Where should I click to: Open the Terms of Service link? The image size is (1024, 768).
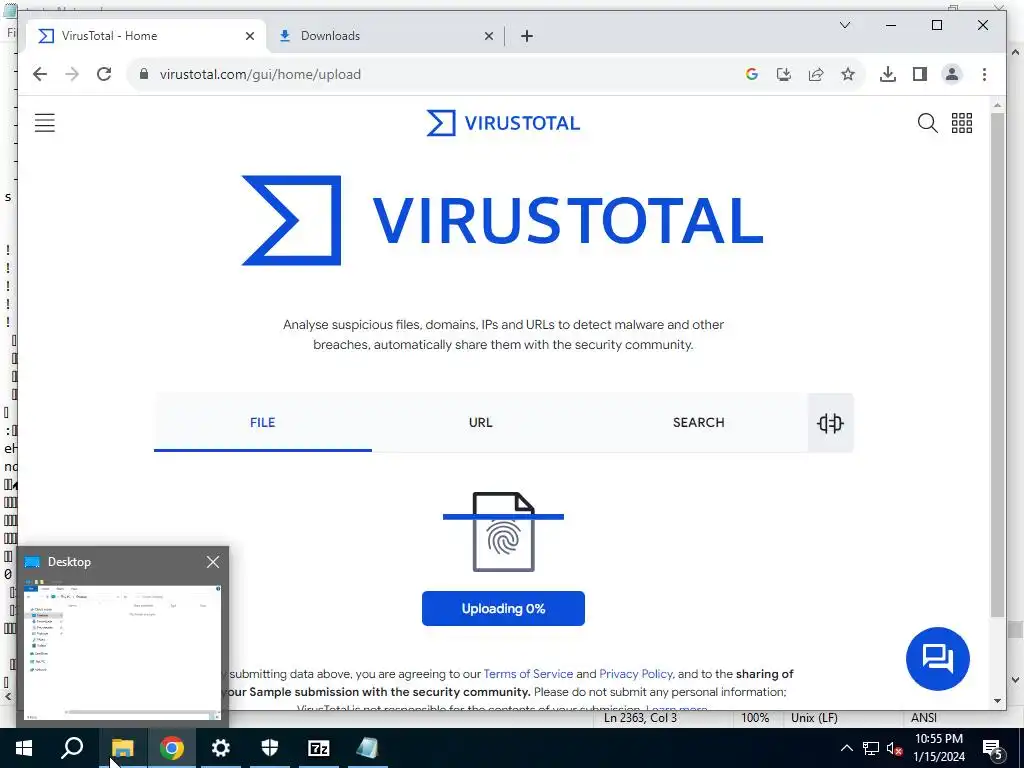point(528,674)
